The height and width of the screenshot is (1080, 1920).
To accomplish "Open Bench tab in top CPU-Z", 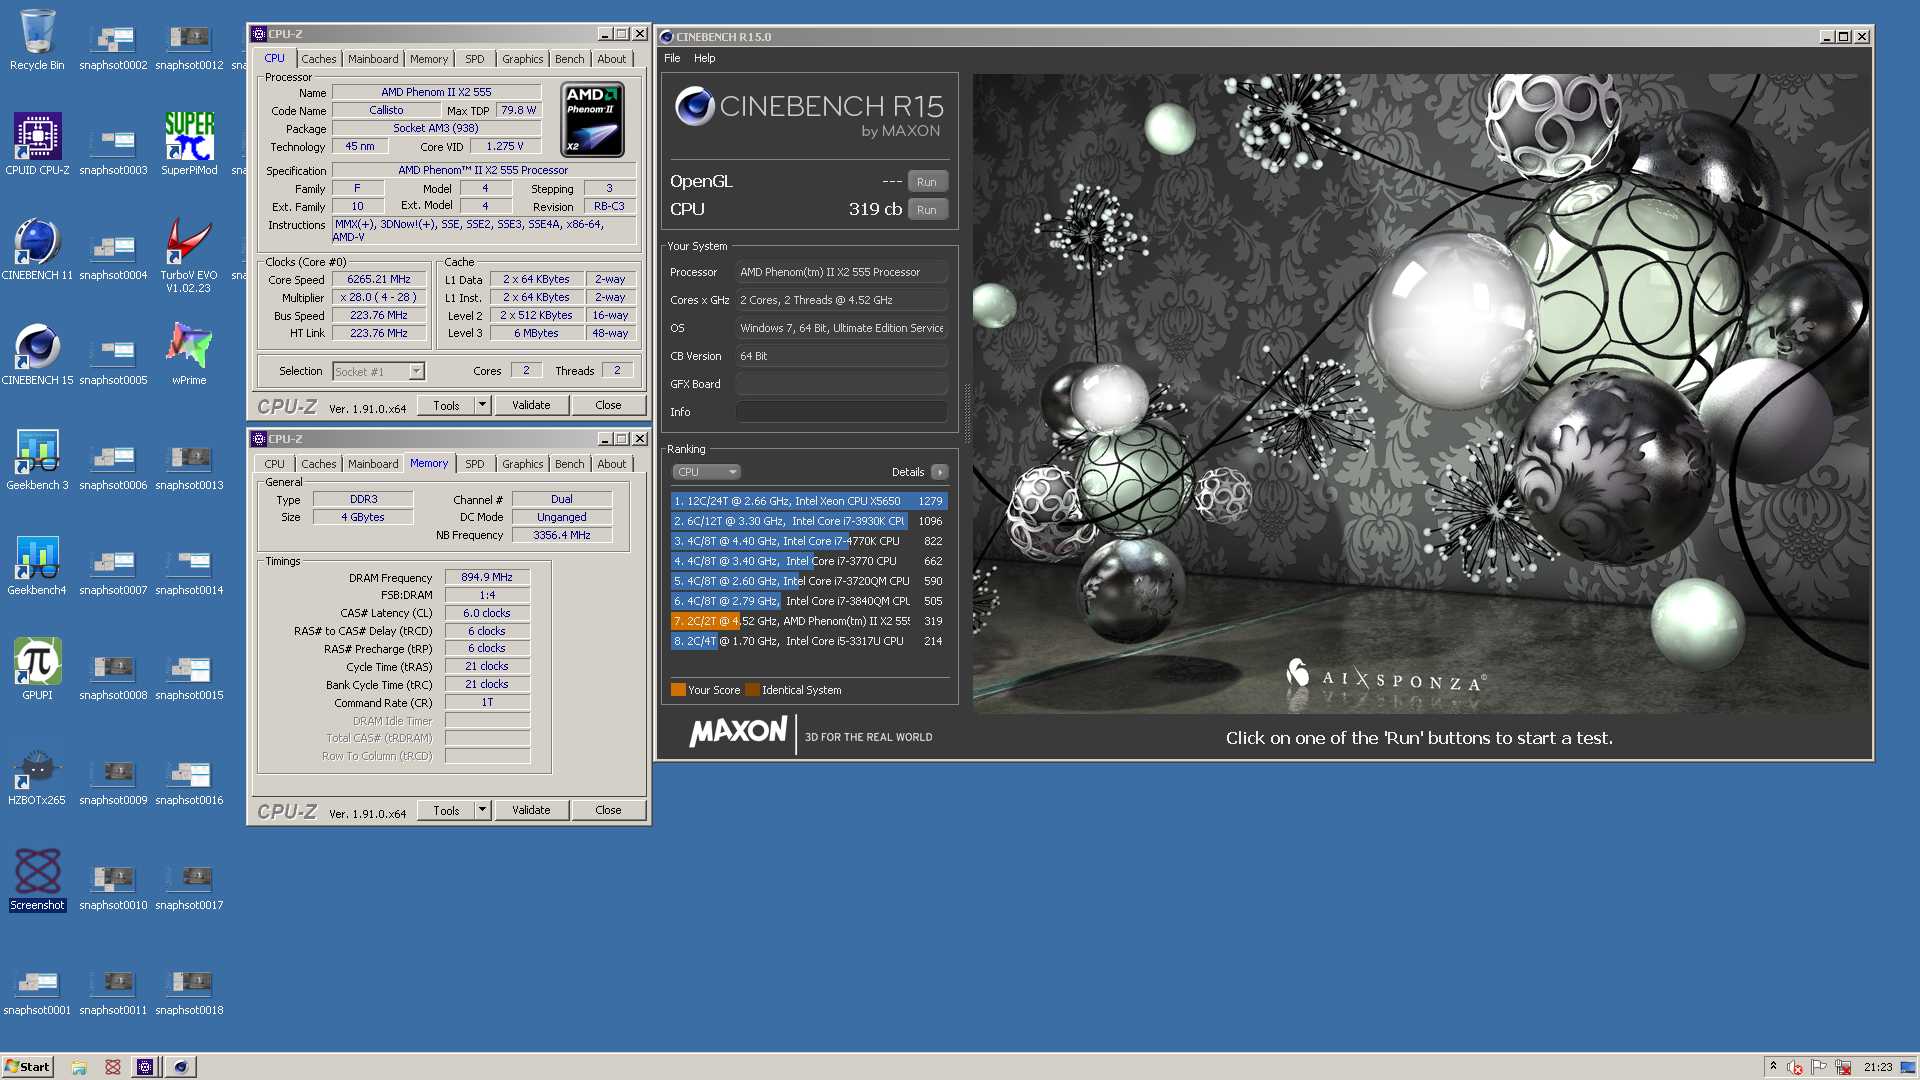I will pos(570,59).
